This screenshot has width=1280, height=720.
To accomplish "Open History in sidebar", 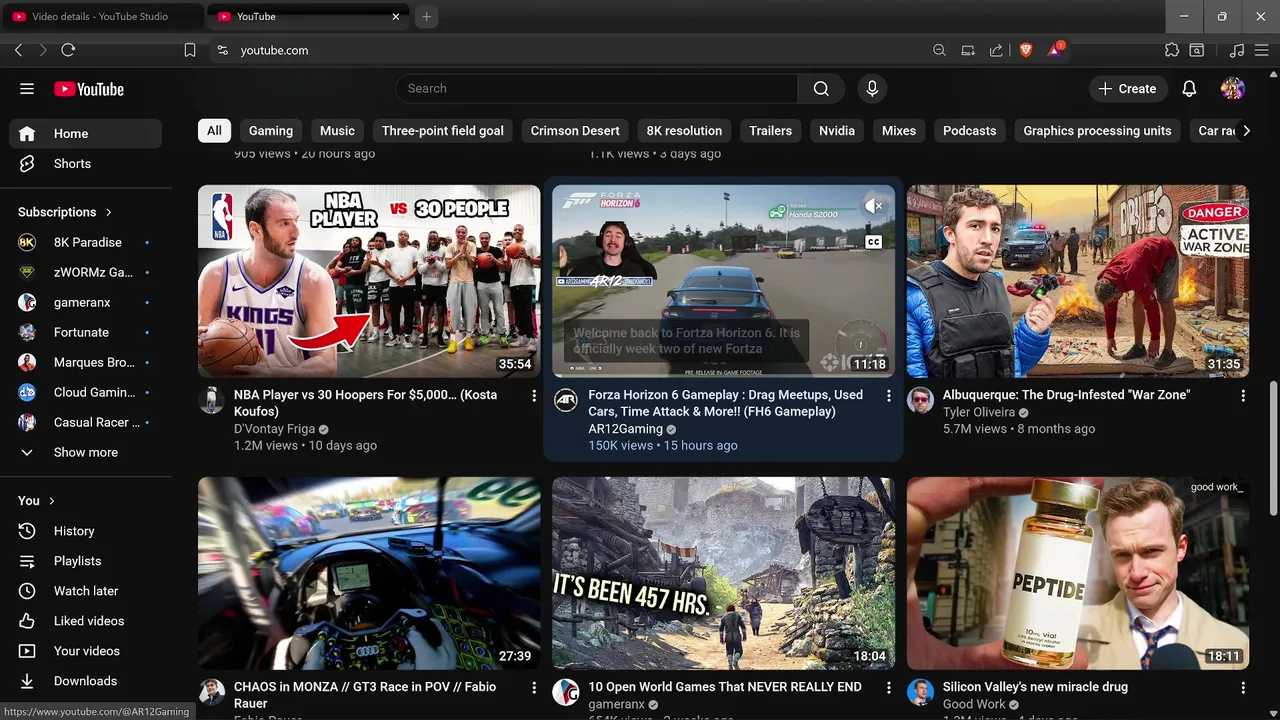I will point(85,531).
